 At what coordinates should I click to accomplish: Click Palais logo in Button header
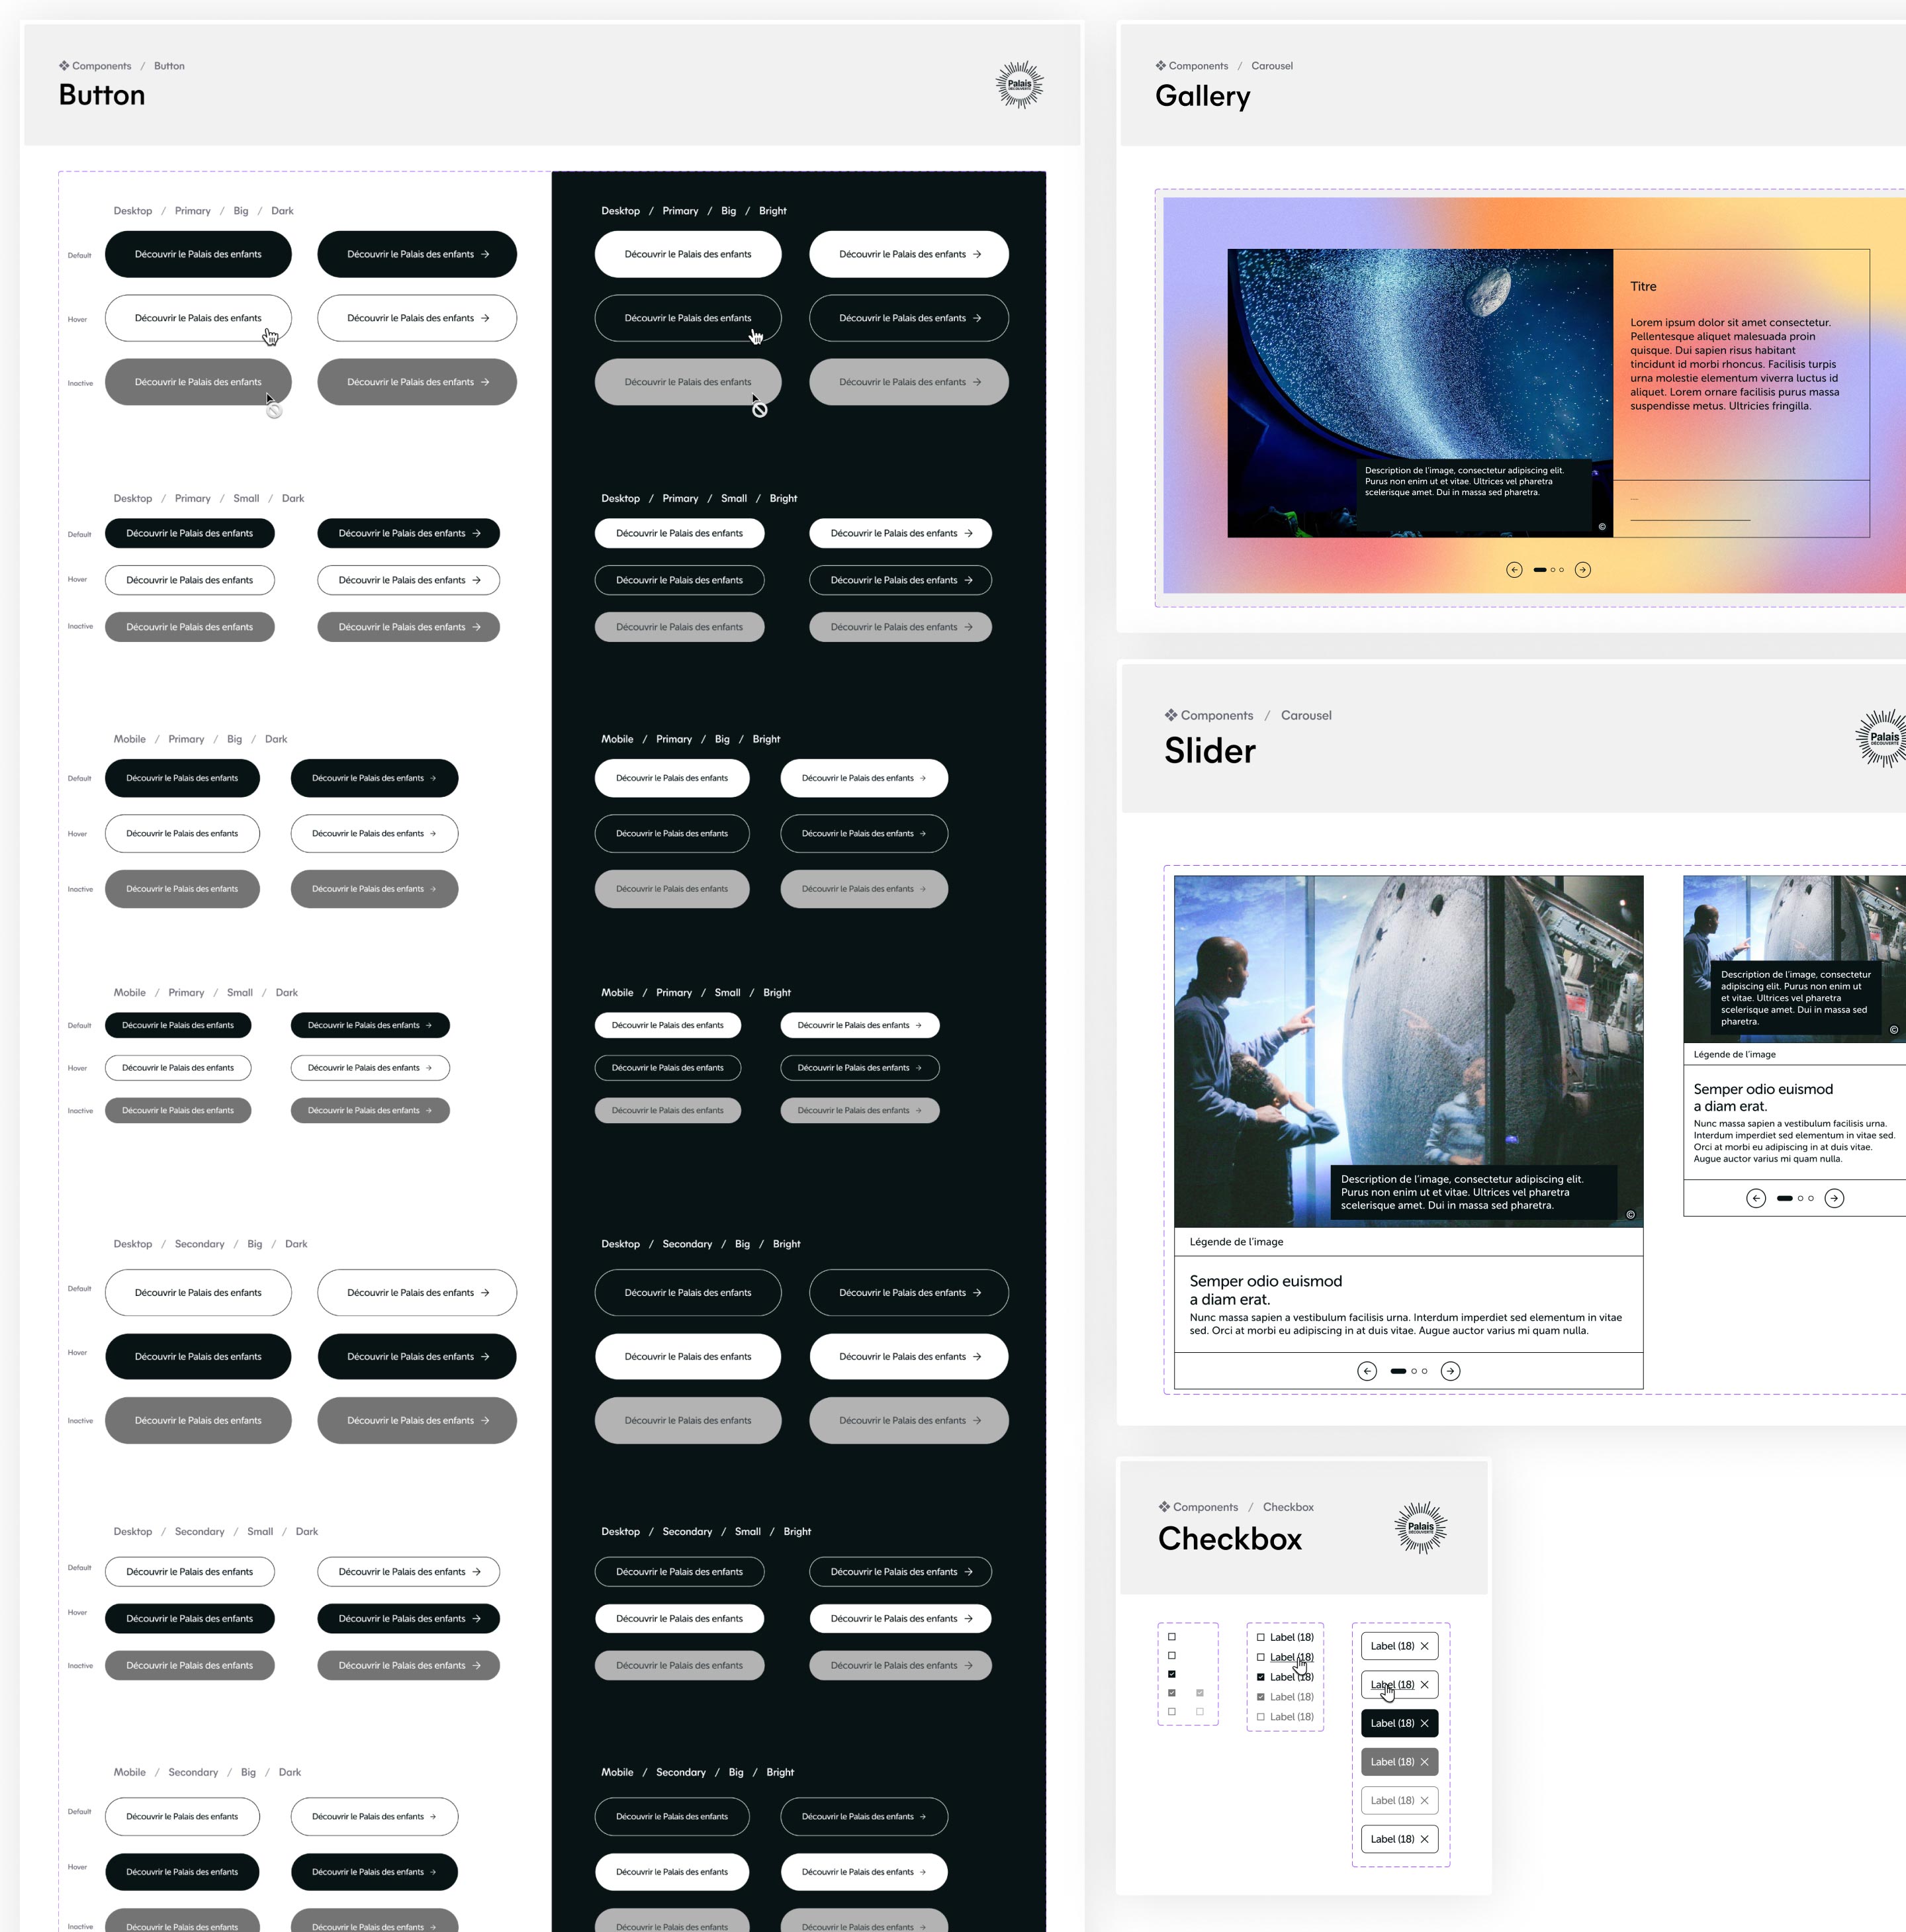click(x=1019, y=85)
